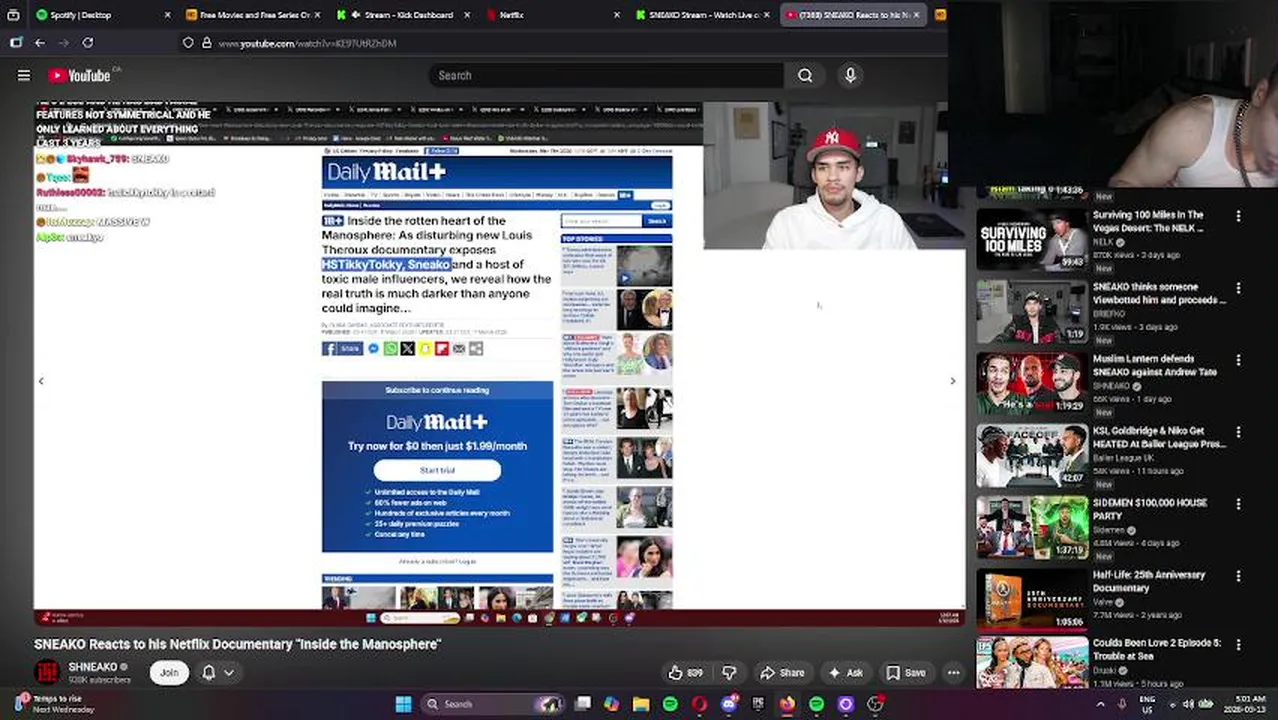Open options for SNEAKO Viewbotted video
This screenshot has height=720, width=1278.
click(1238, 288)
